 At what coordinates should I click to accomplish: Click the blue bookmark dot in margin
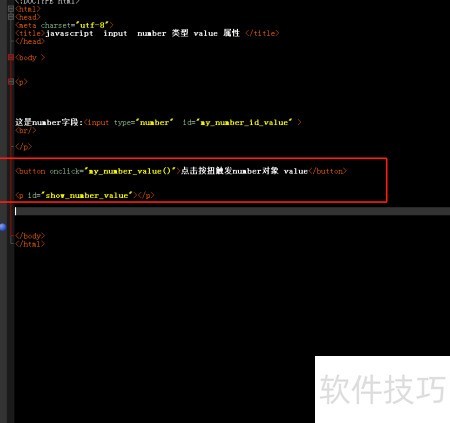pos(3,227)
